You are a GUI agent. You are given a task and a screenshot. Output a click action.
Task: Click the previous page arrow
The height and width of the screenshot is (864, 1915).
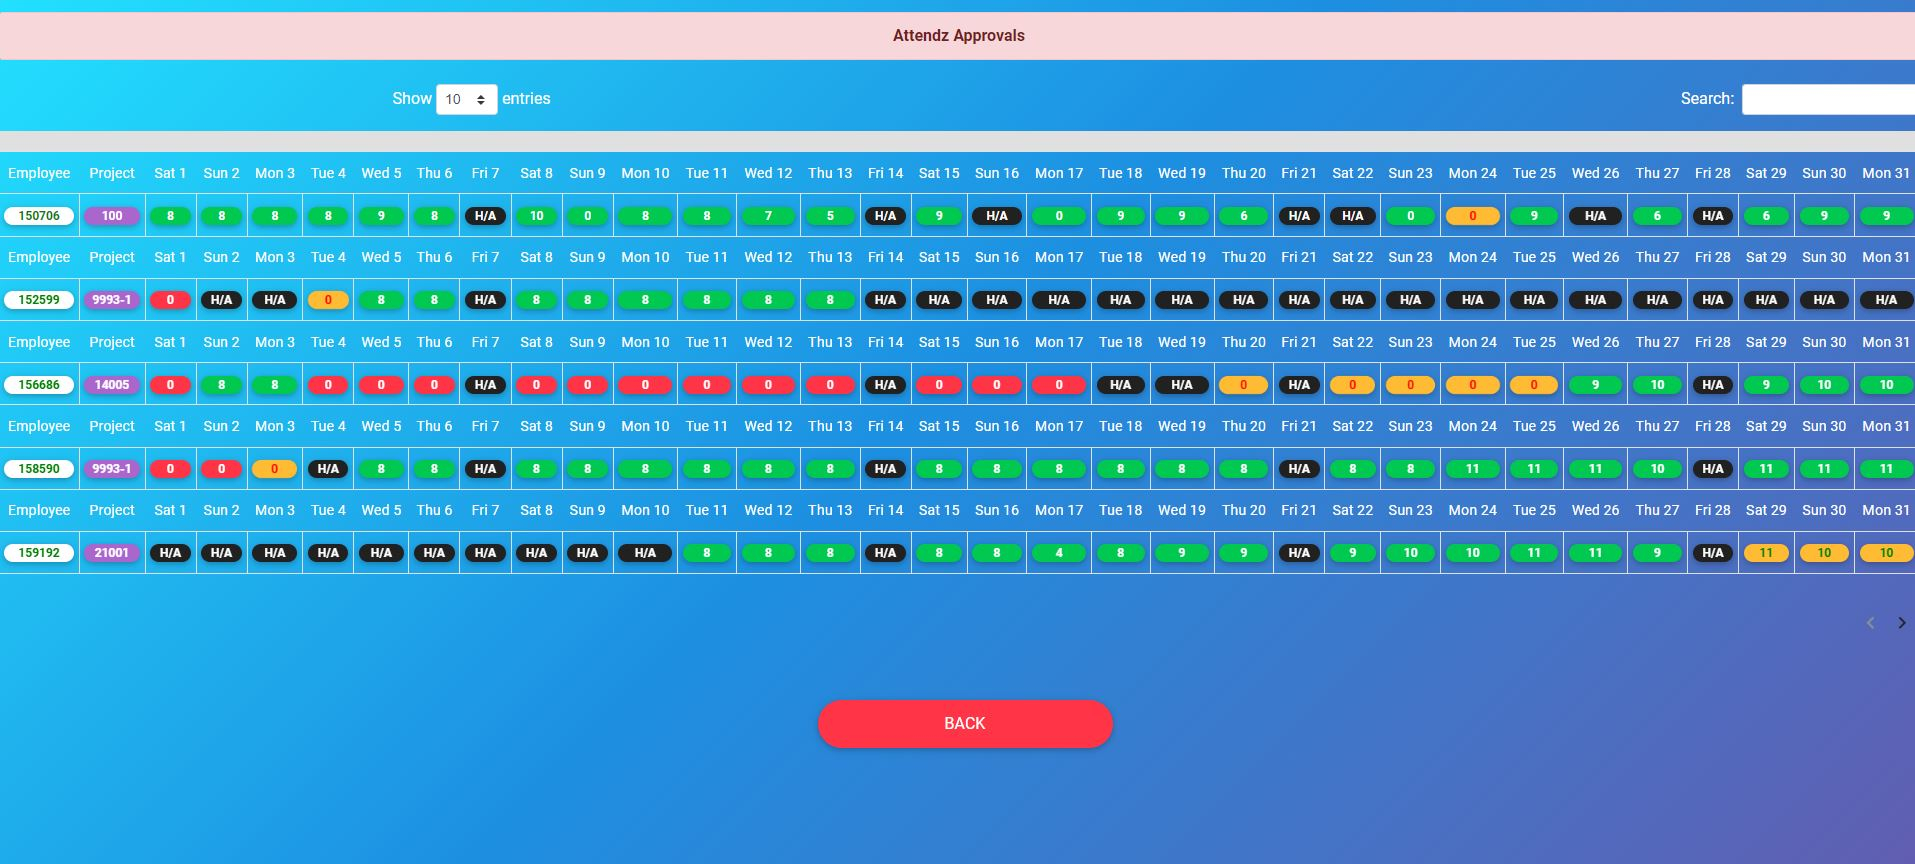[1870, 623]
